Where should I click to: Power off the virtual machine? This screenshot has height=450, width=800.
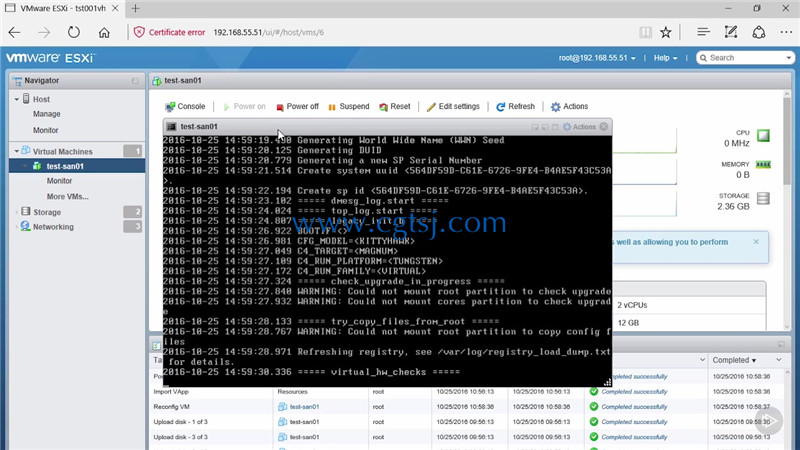(x=297, y=106)
